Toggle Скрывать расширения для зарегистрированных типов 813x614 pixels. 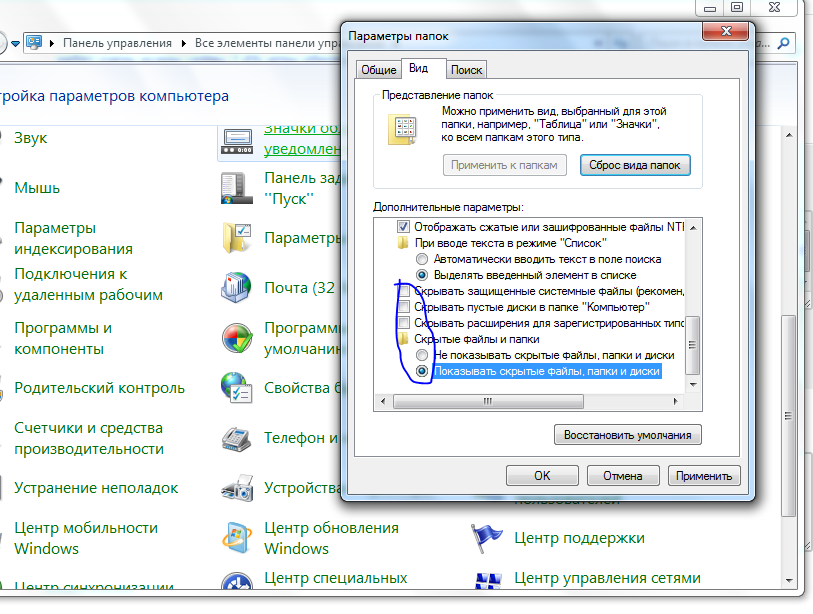click(403, 323)
